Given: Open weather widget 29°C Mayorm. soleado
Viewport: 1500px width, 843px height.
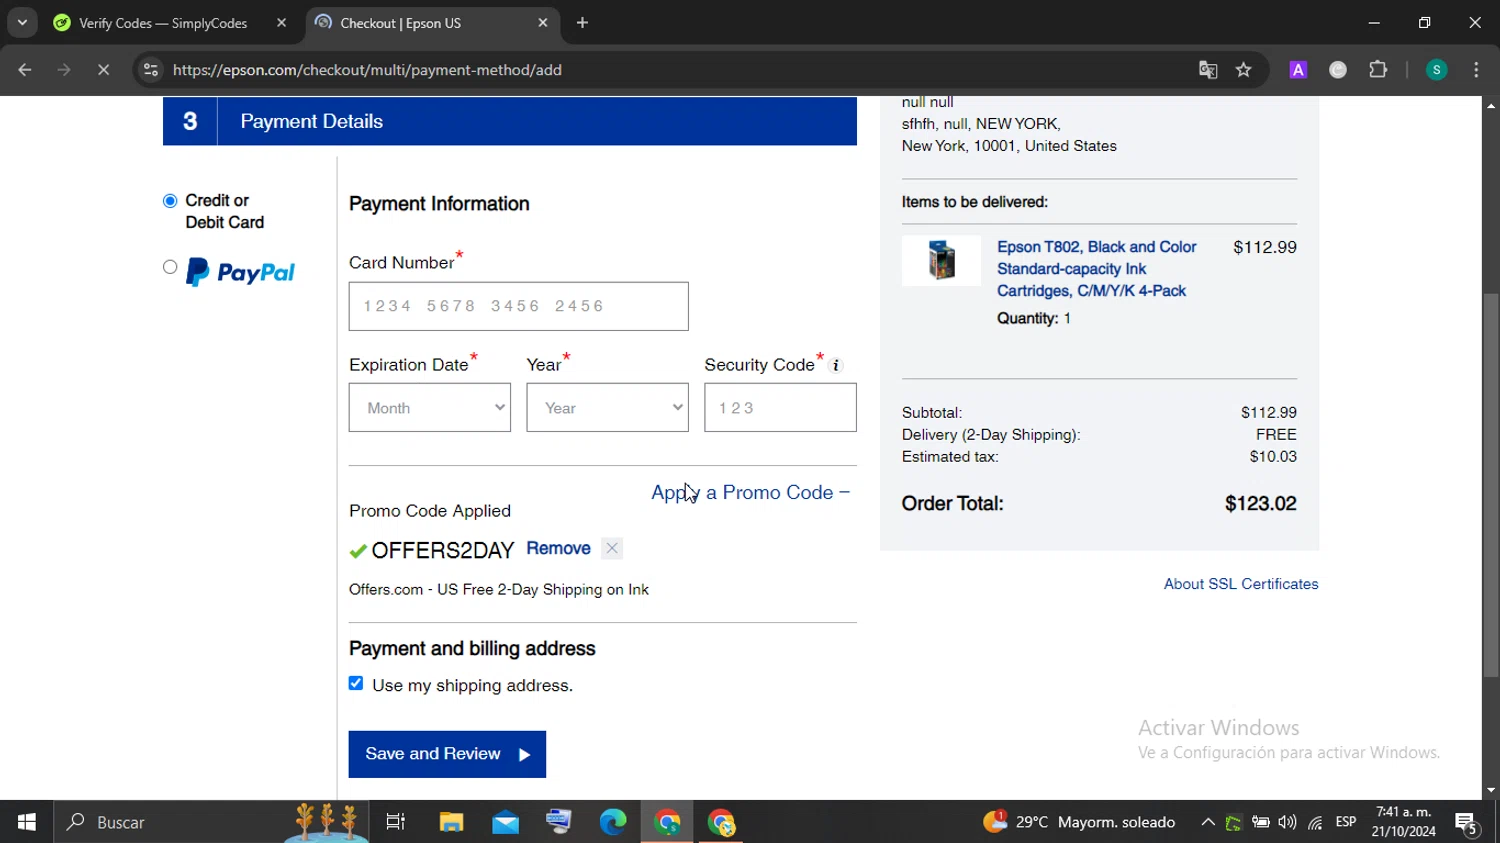Looking at the screenshot, I should (x=1079, y=822).
